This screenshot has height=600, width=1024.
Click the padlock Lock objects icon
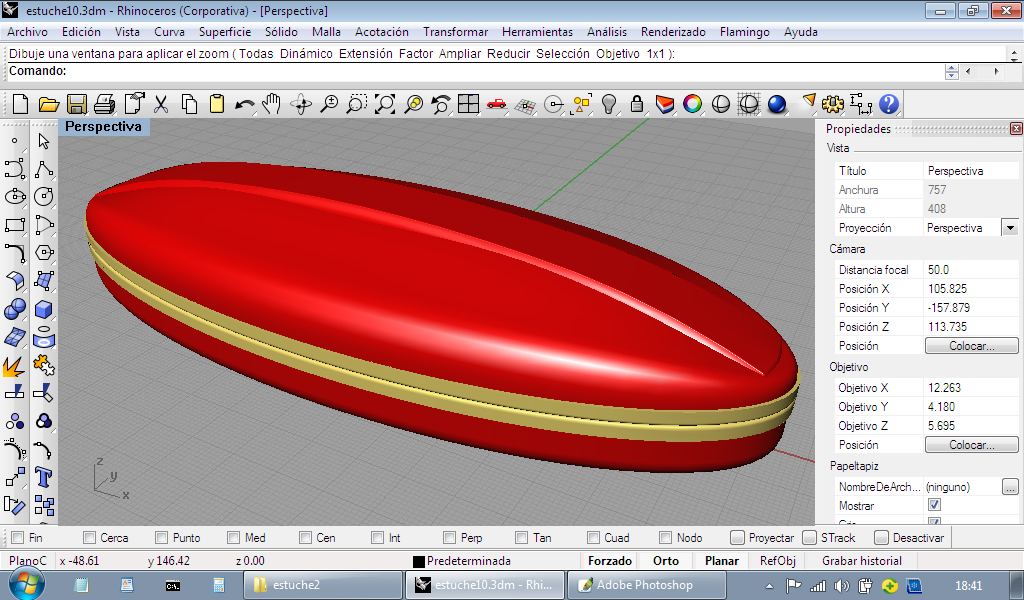click(x=636, y=104)
